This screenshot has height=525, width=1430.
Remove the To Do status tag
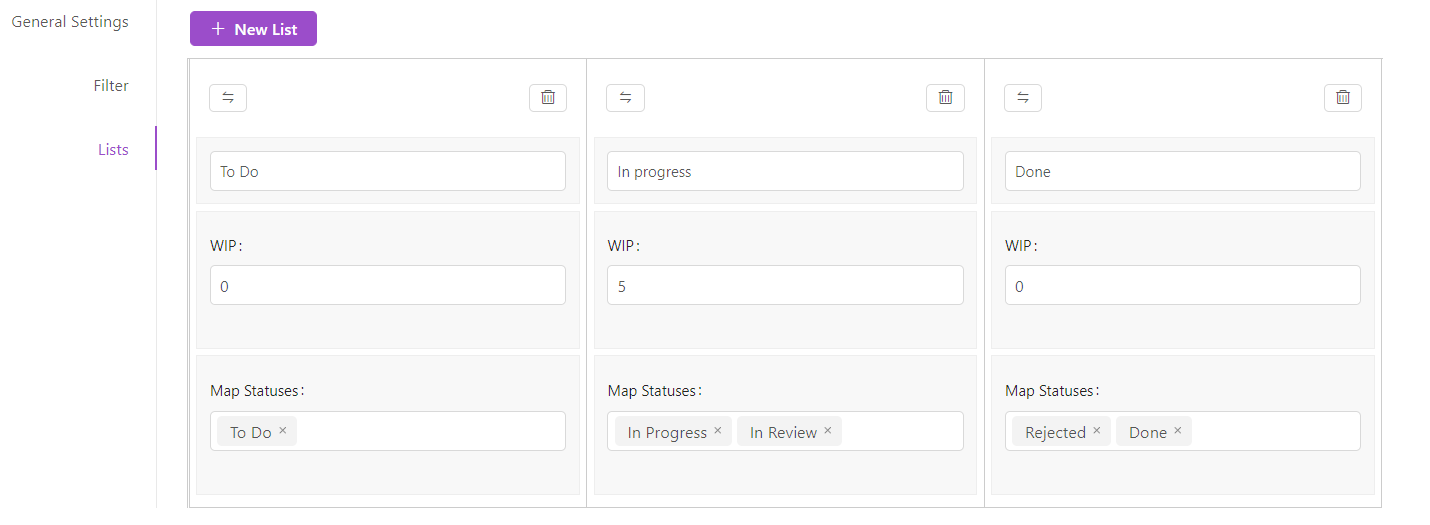click(x=283, y=431)
